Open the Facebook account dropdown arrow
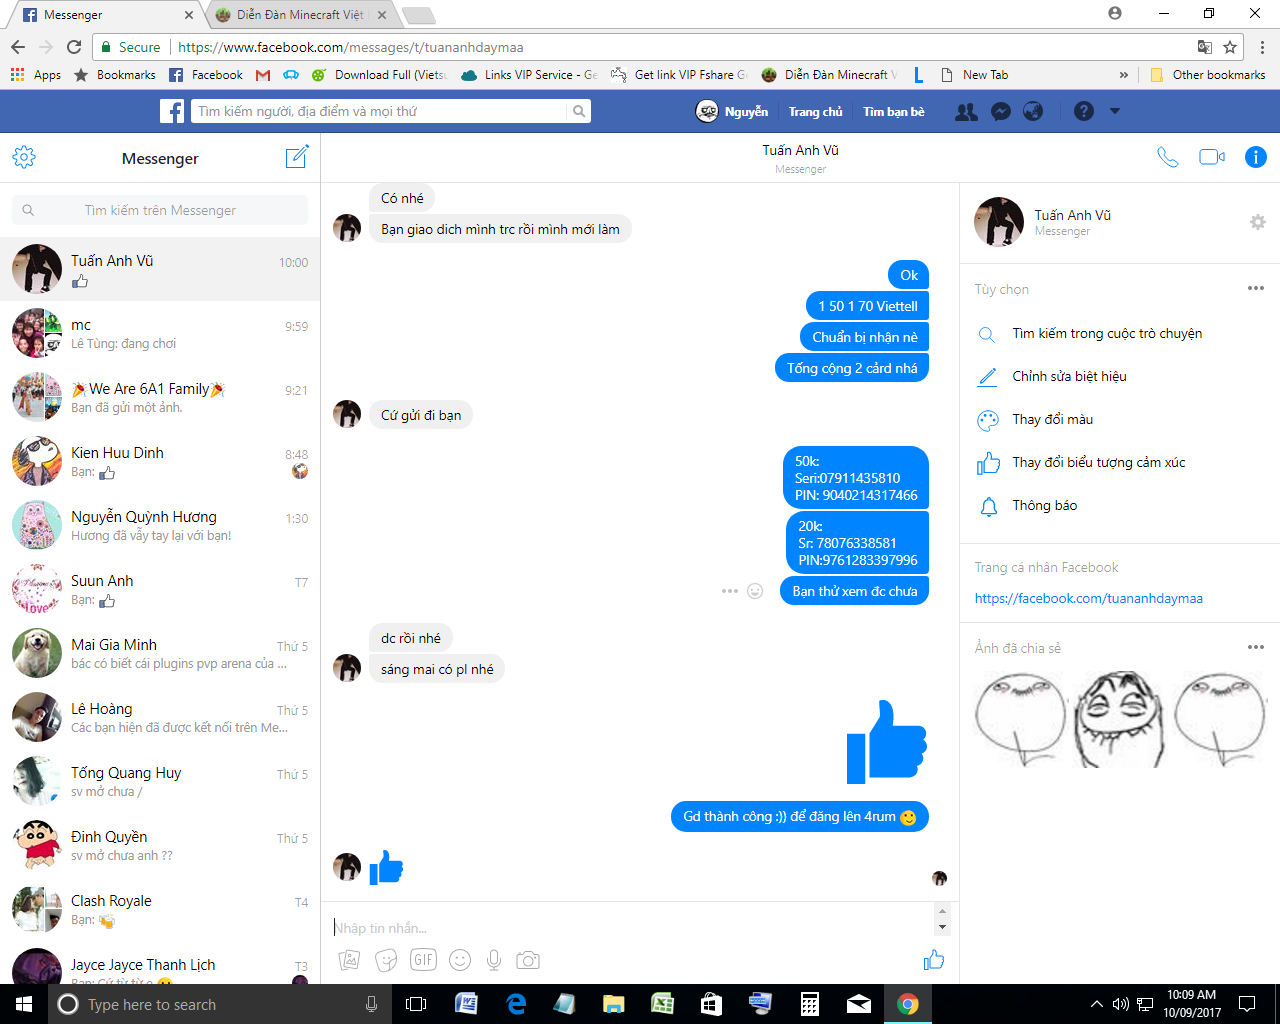 pos(1118,111)
